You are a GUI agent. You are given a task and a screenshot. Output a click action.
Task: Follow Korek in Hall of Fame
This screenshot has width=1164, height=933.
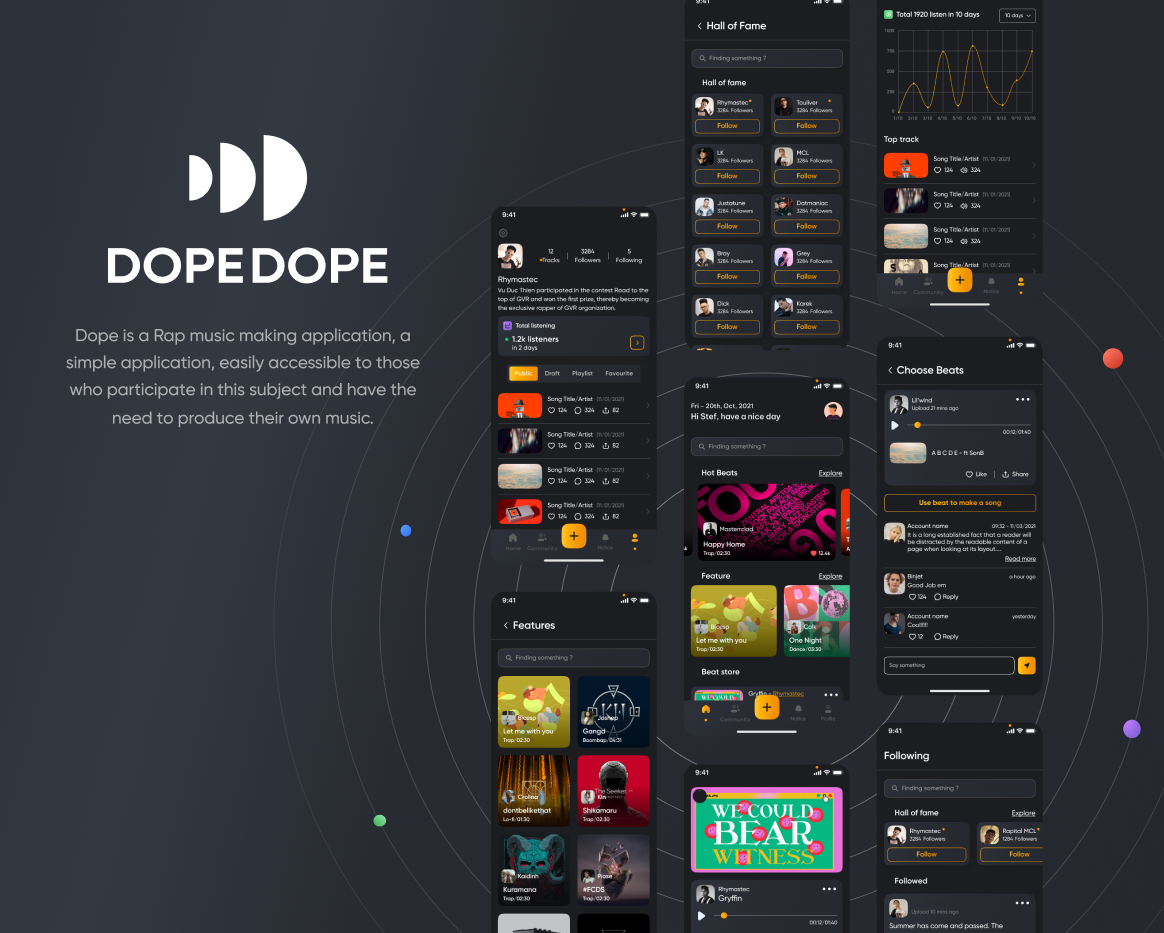point(807,327)
